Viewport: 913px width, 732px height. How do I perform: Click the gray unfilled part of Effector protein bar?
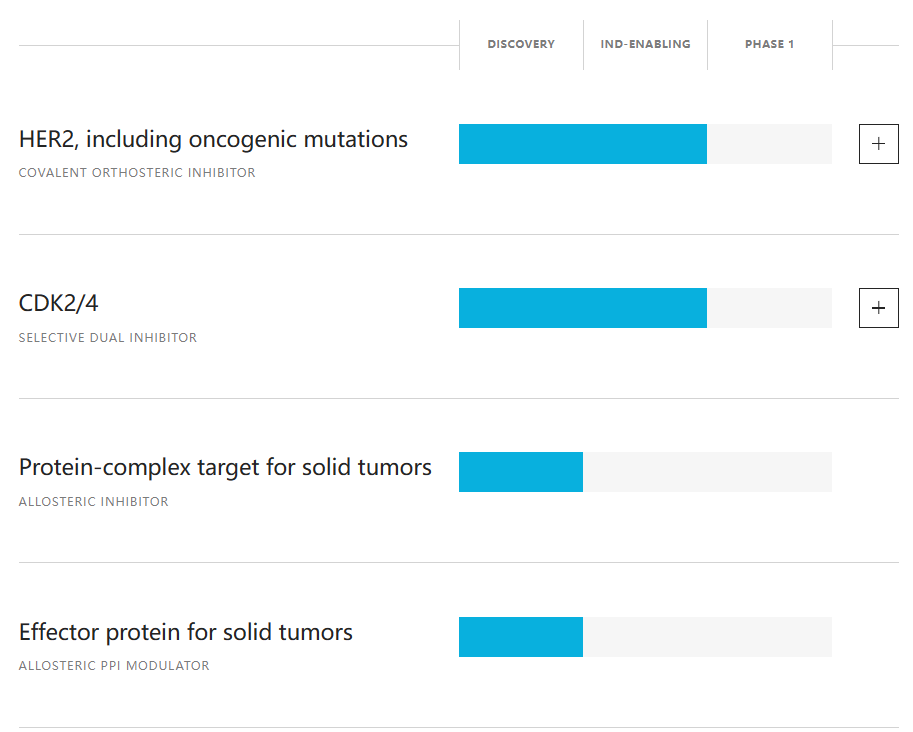coord(707,637)
